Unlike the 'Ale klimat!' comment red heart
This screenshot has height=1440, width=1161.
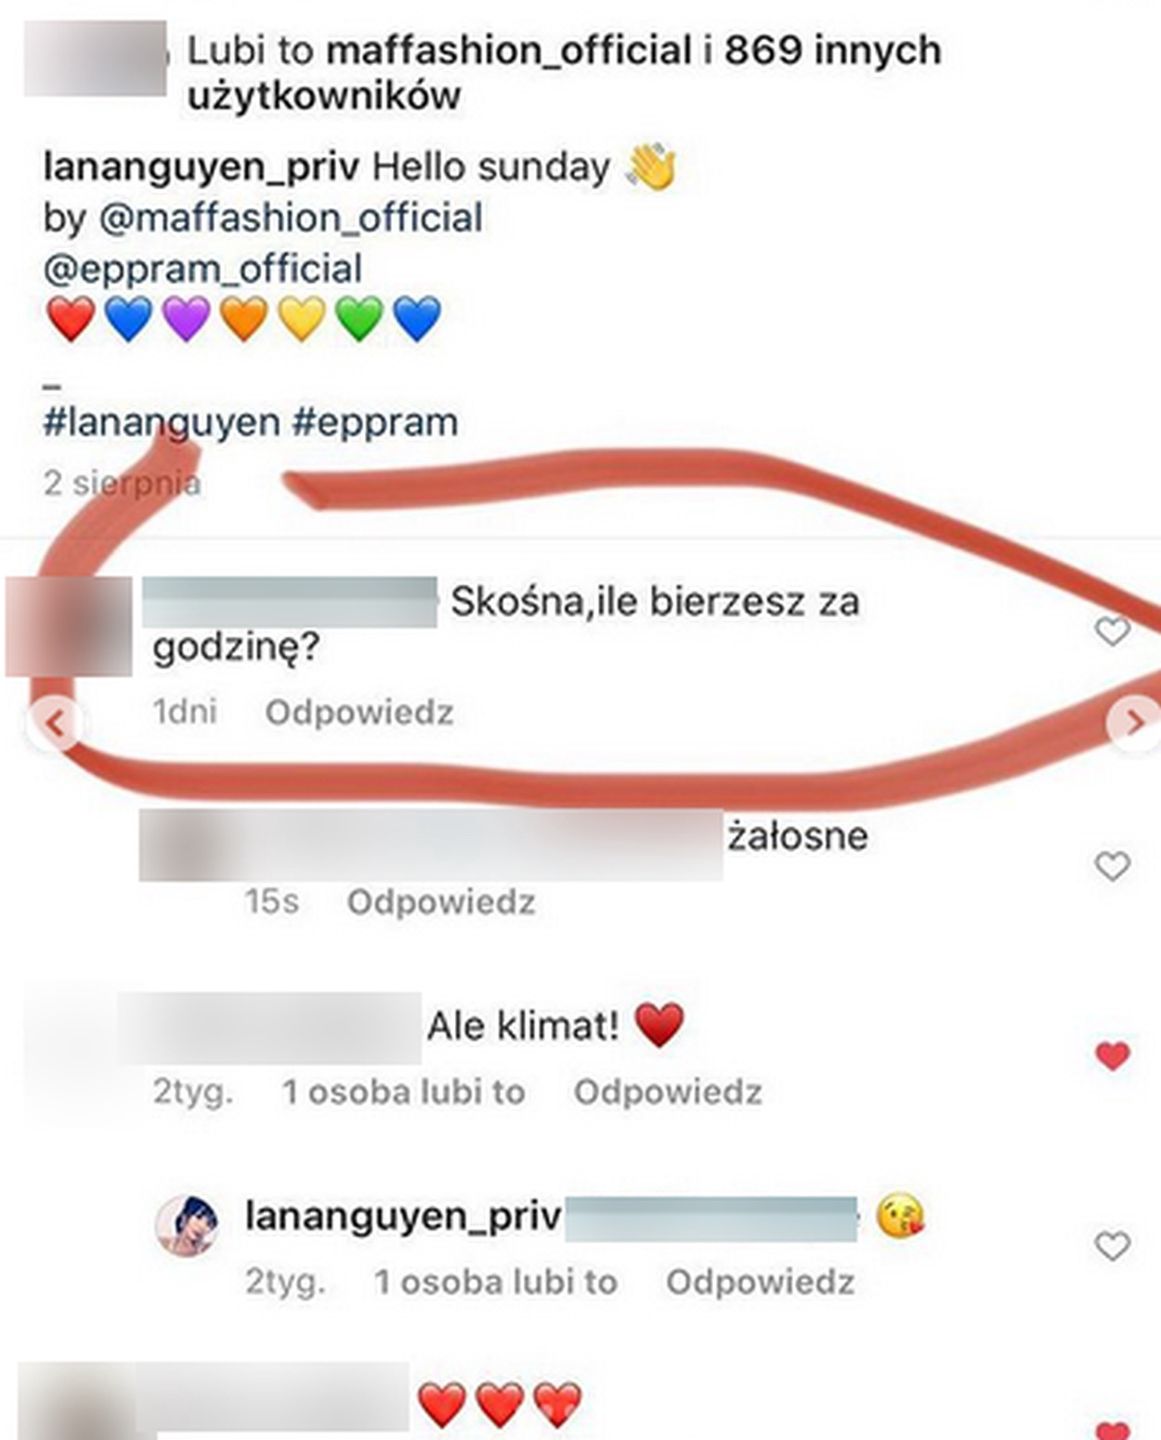pos(1112,1055)
